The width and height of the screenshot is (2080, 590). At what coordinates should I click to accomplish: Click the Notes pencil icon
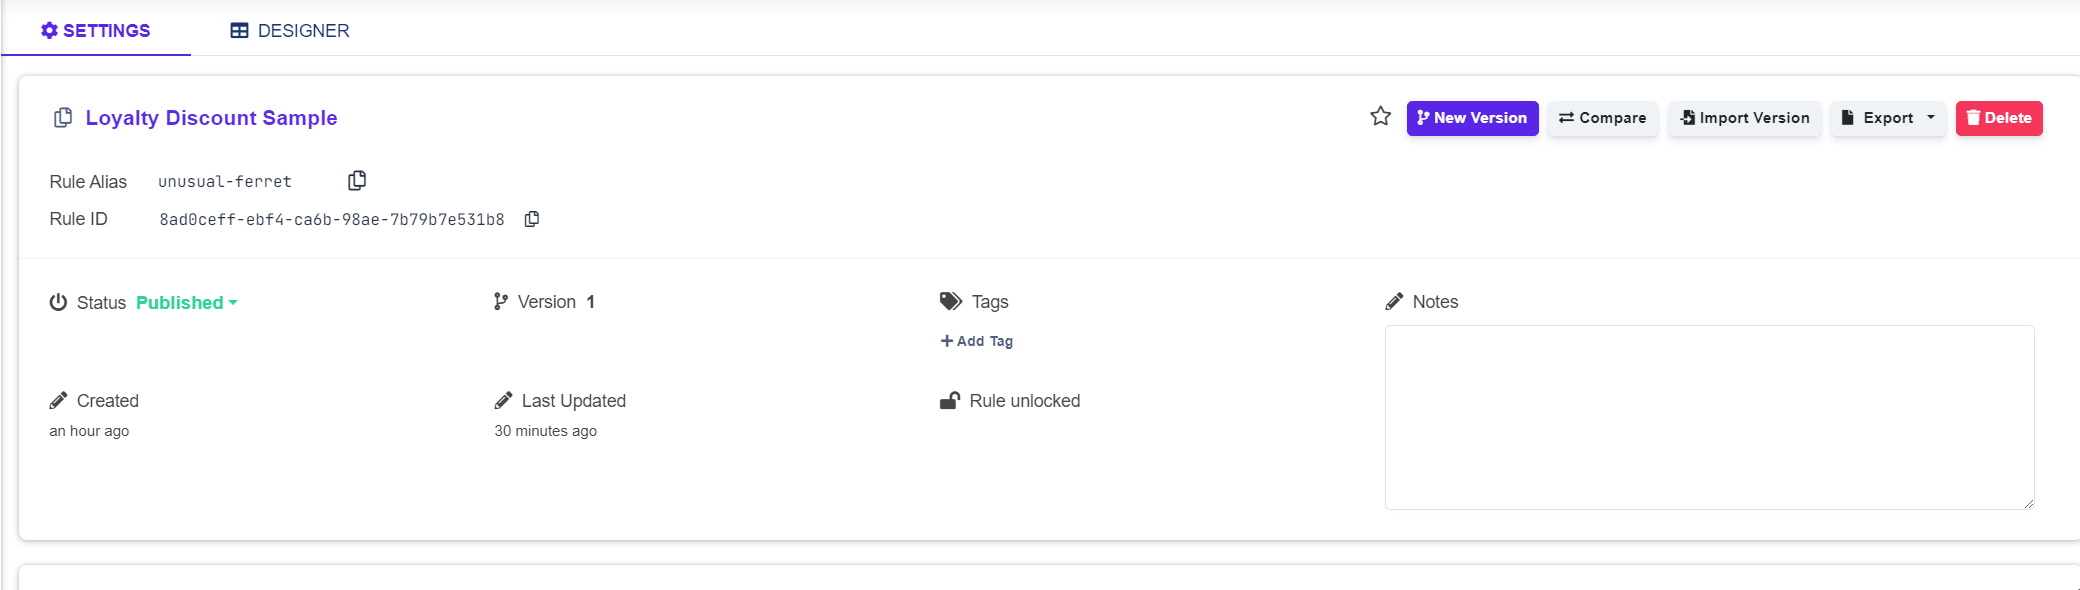(1394, 302)
